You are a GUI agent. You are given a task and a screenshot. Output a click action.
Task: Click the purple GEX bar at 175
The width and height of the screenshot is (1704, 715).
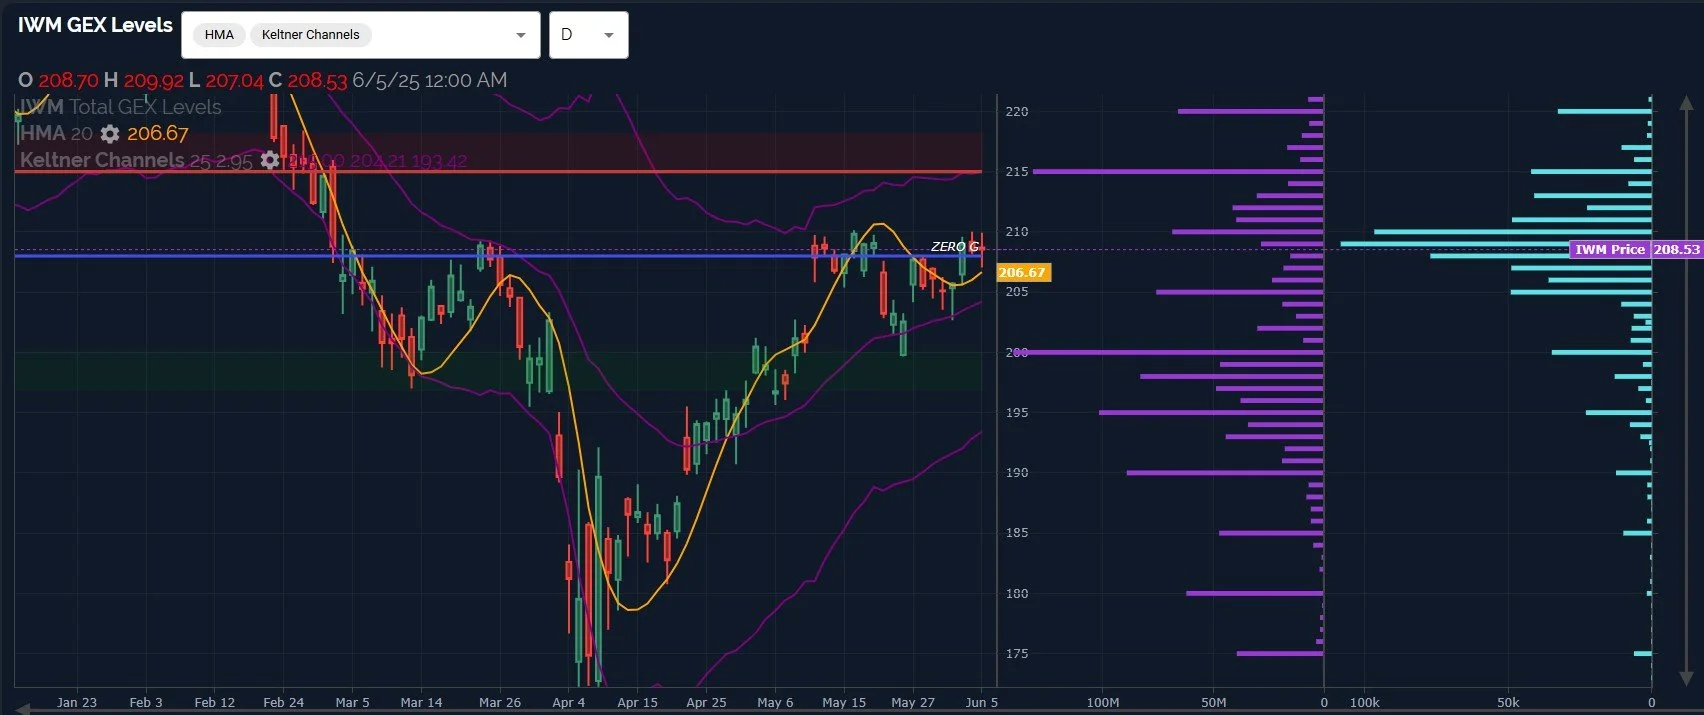1280,653
